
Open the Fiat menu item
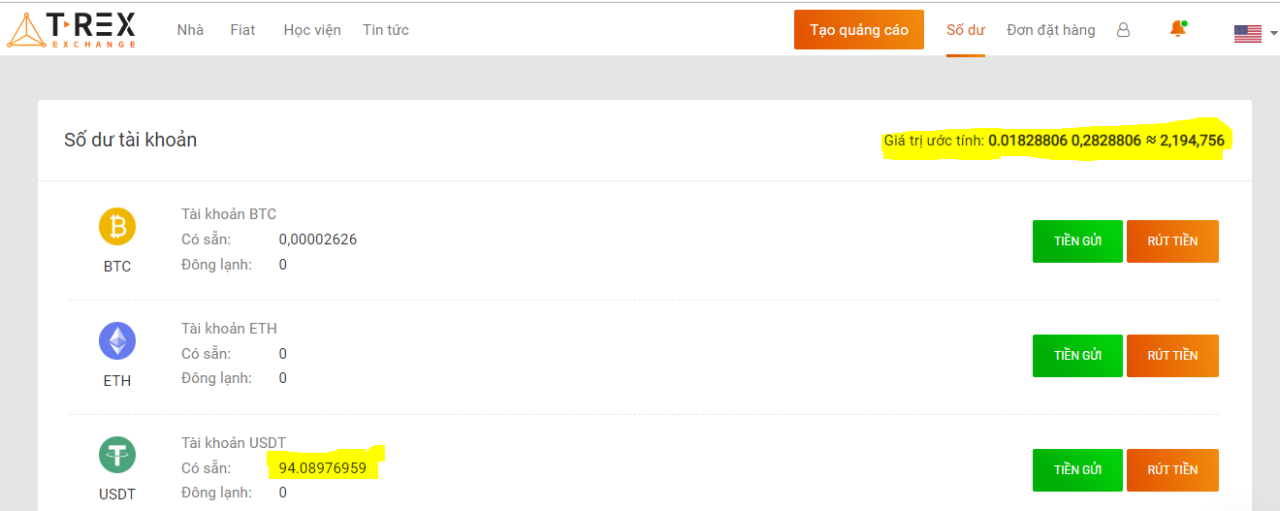click(242, 30)
